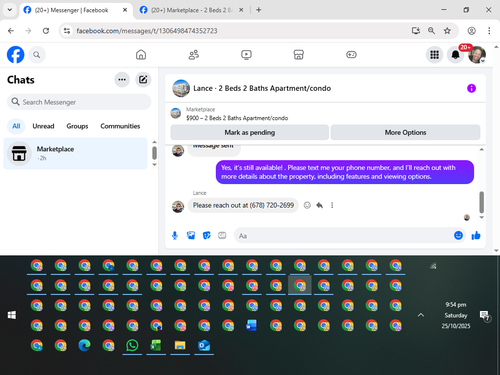Open conversation information purple i icon
The height and width of the screenshot is (375, 500).
(x=471, y=88)
